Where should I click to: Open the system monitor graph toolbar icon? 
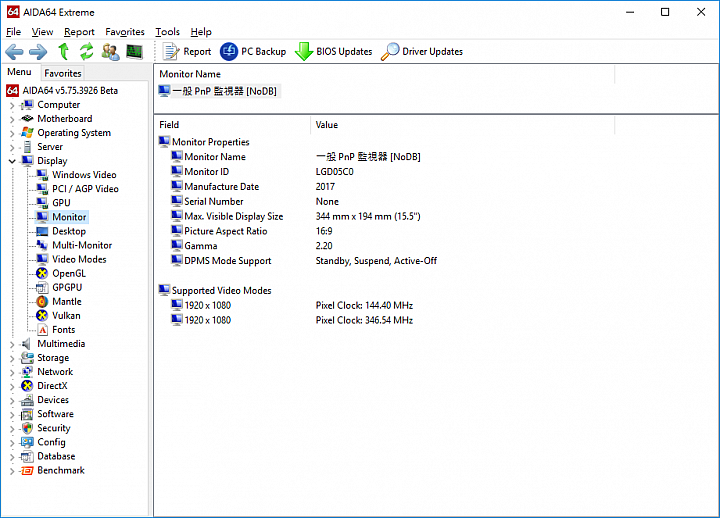click(134, 51)
